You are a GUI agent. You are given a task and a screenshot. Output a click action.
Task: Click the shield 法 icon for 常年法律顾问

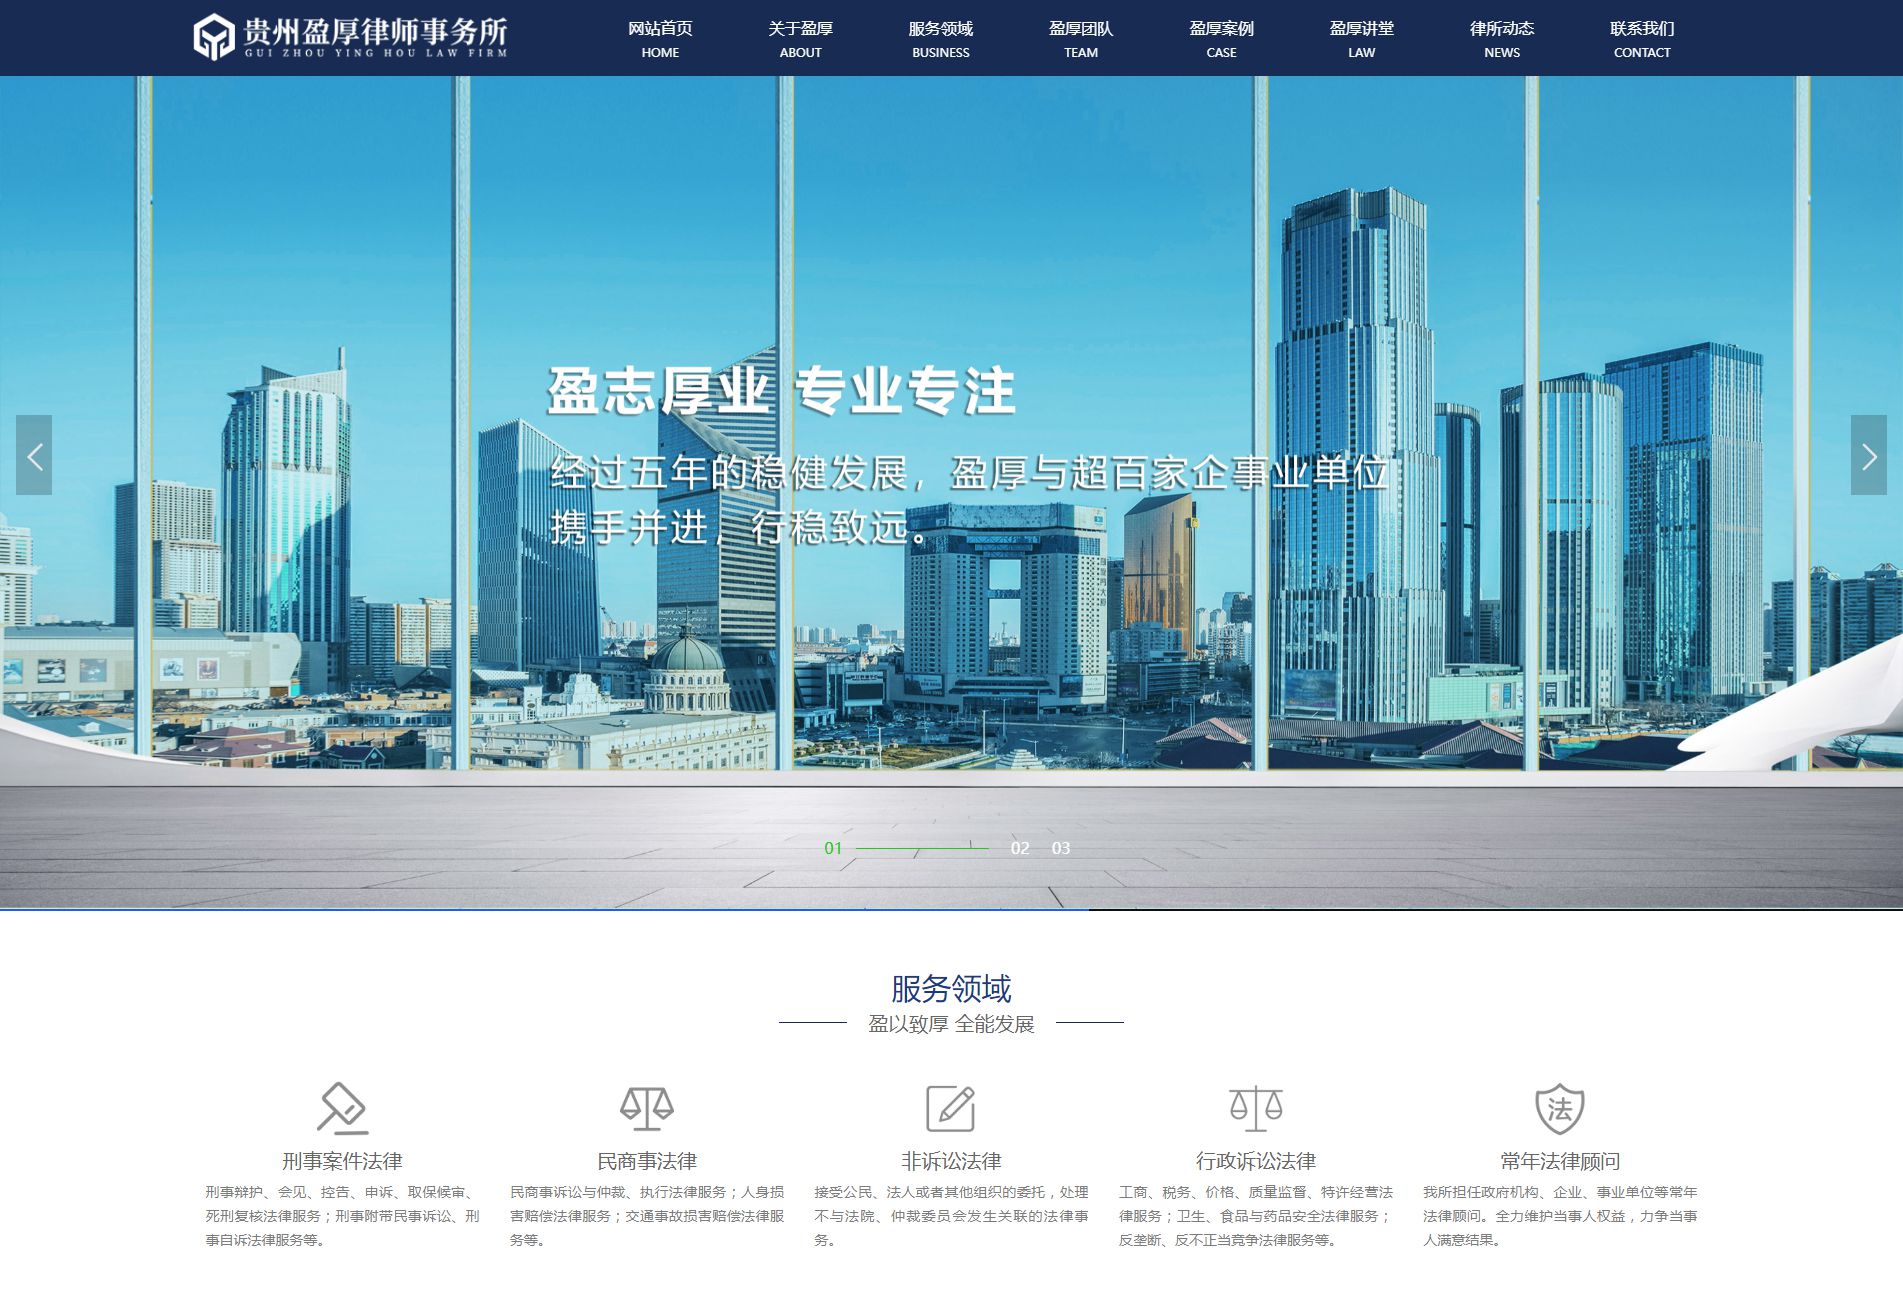[x=1559, y=1108]
